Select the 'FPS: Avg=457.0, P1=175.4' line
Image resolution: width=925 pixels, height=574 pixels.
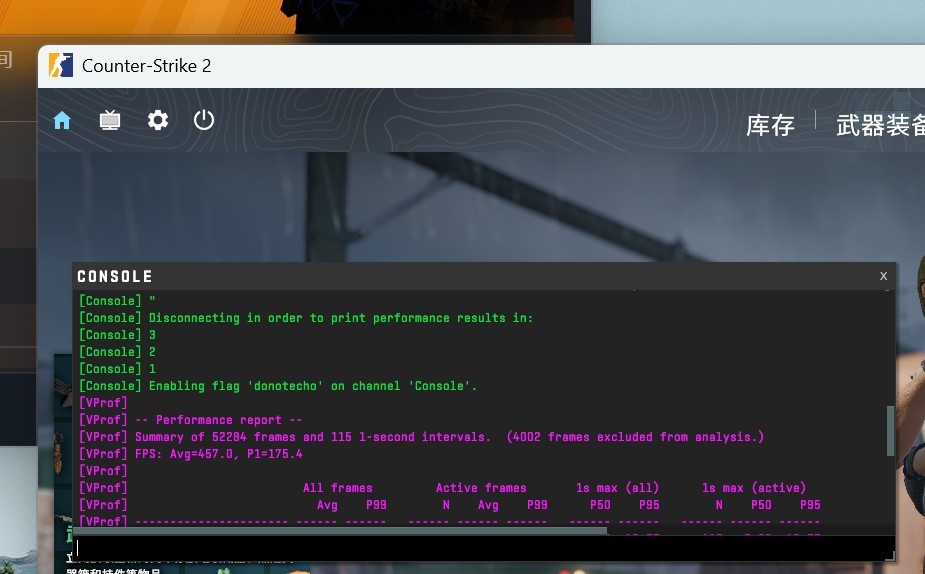coord(191,454)
